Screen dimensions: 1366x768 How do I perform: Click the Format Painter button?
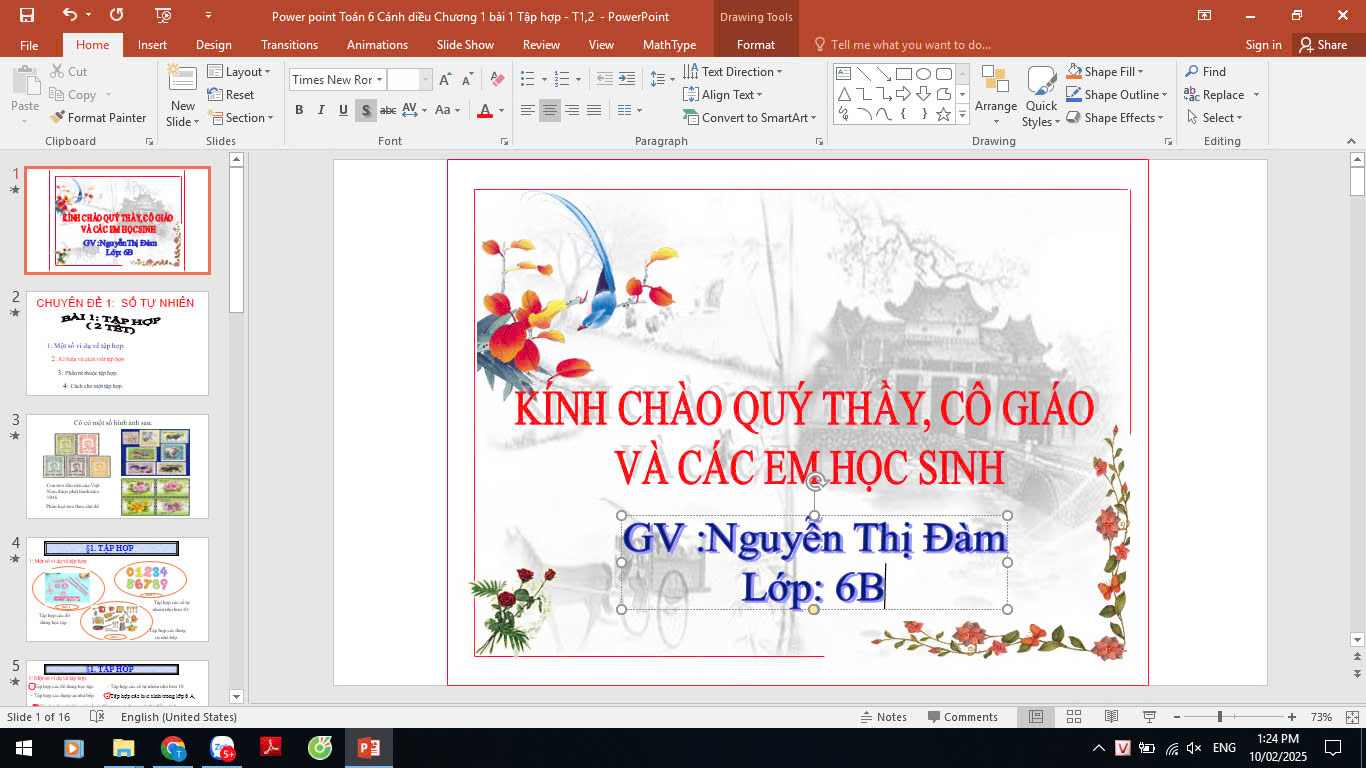(98, 118)
